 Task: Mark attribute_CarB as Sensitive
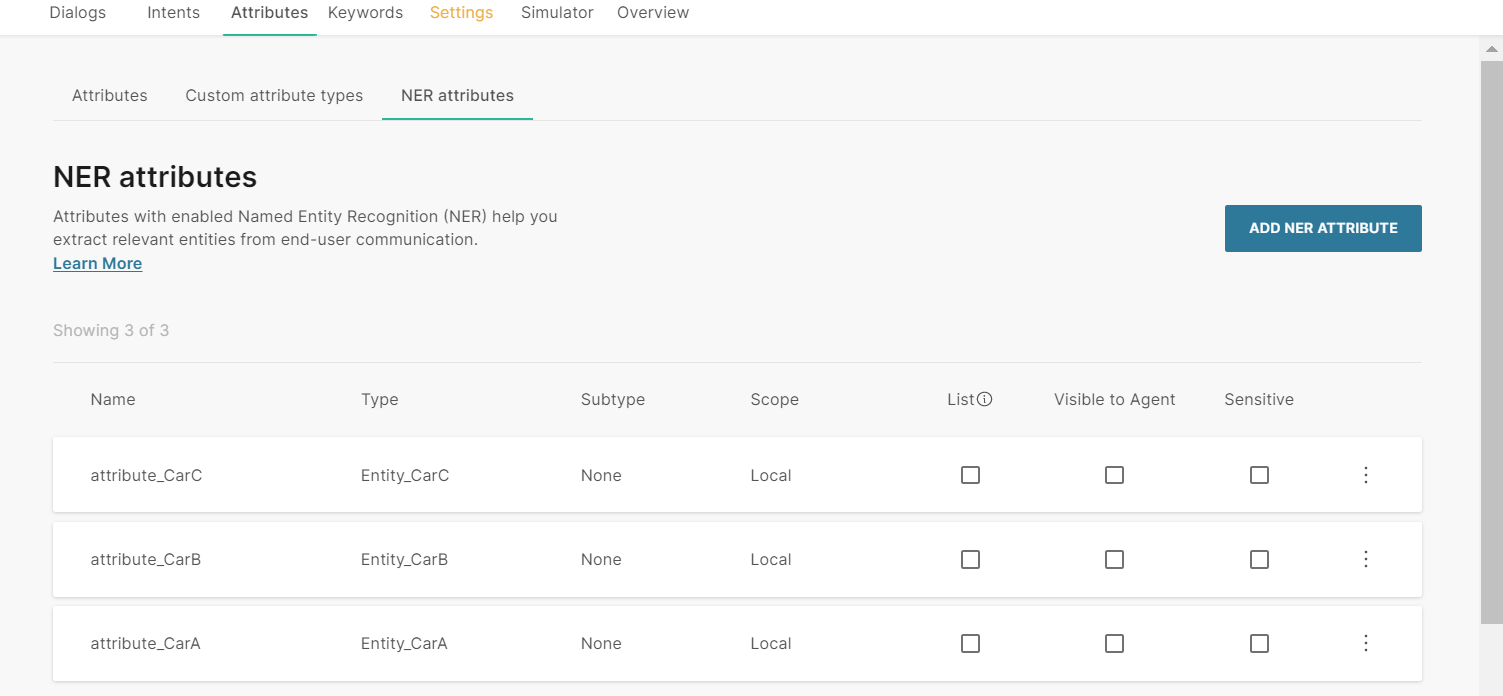click(x=1259, y=559)
